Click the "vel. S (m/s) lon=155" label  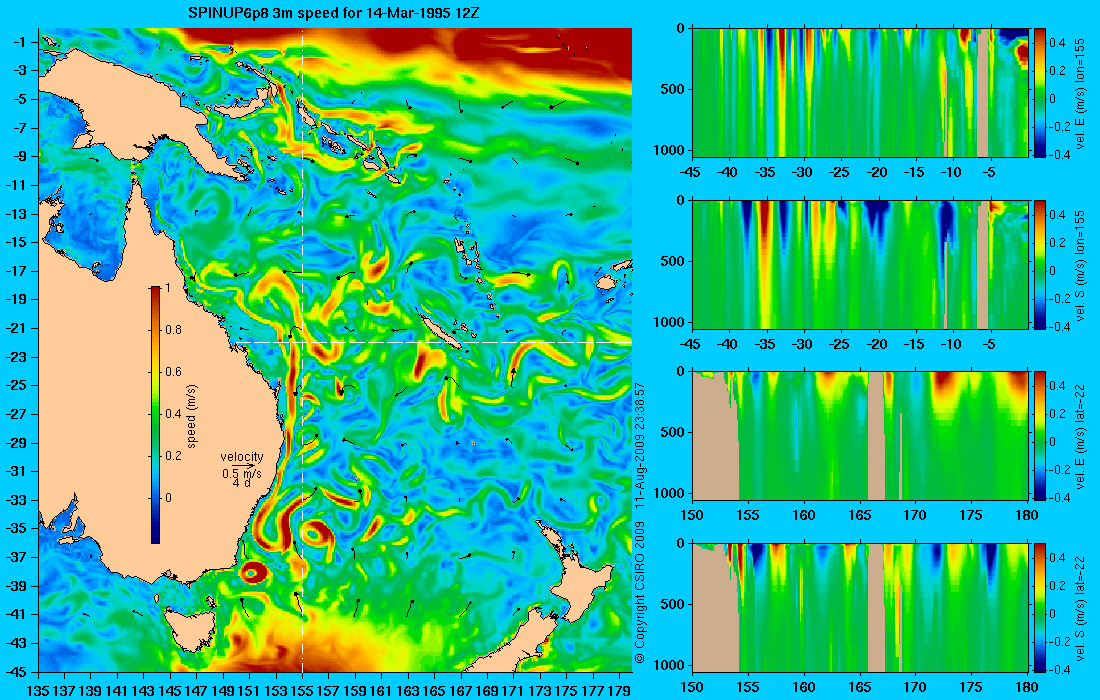1081,265
